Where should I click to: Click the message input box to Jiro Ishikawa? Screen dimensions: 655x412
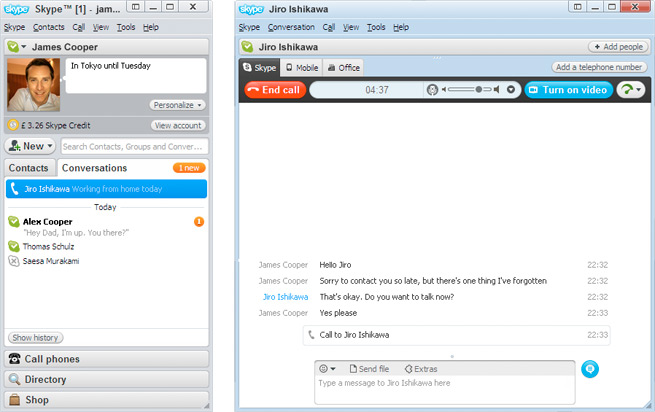click(x=445, y=389)
